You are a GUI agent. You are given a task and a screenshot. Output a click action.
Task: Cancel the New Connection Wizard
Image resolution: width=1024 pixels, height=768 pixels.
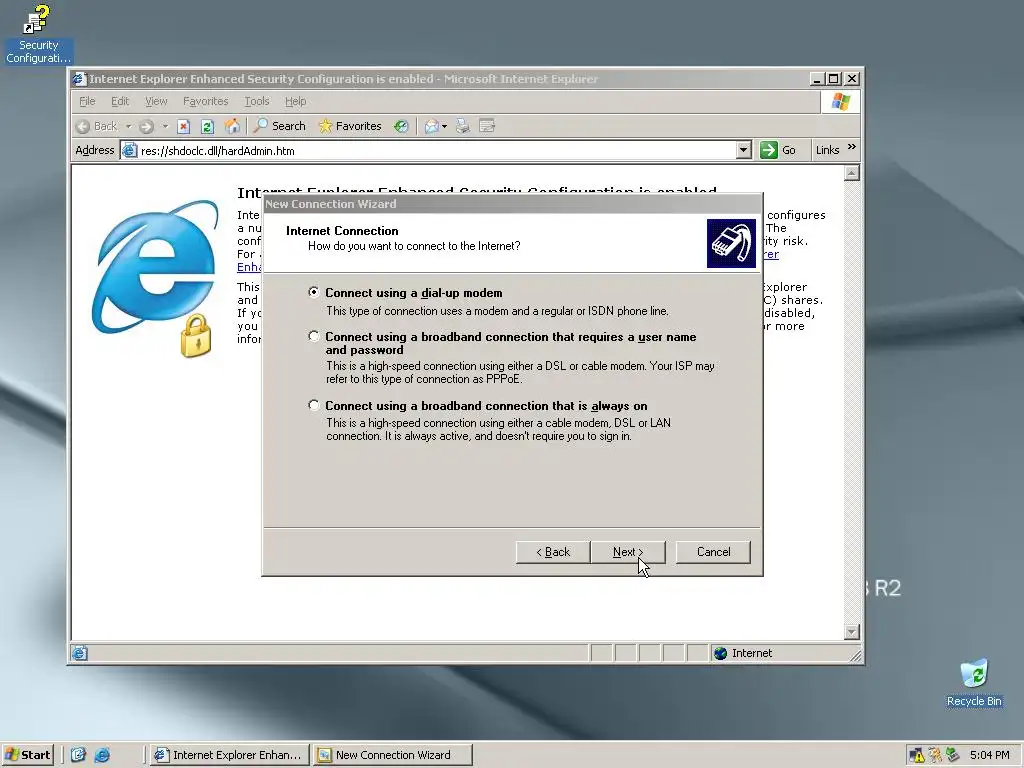[x=713, y=552]
